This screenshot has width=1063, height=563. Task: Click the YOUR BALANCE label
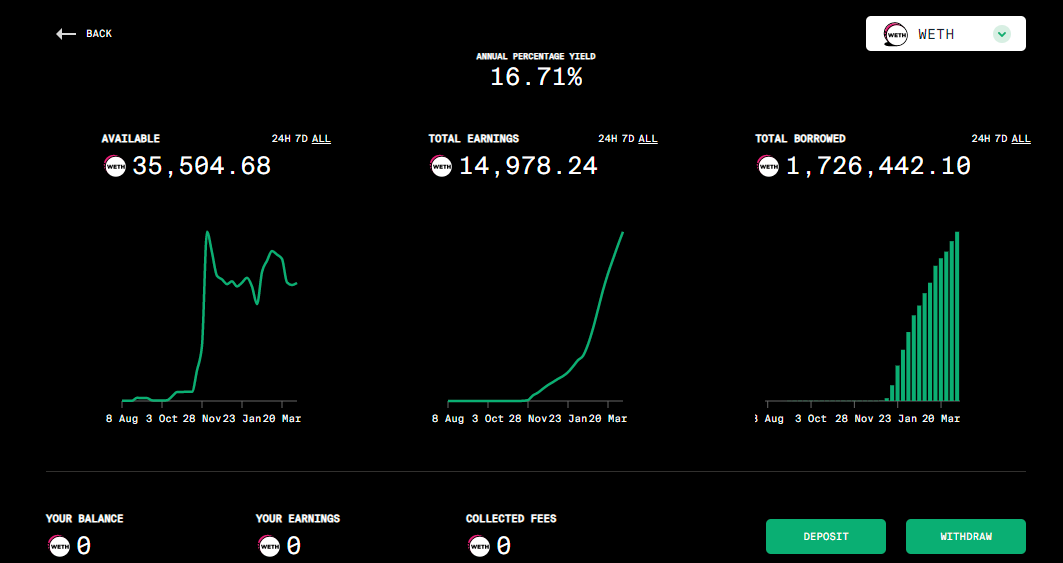click(85, 519)
